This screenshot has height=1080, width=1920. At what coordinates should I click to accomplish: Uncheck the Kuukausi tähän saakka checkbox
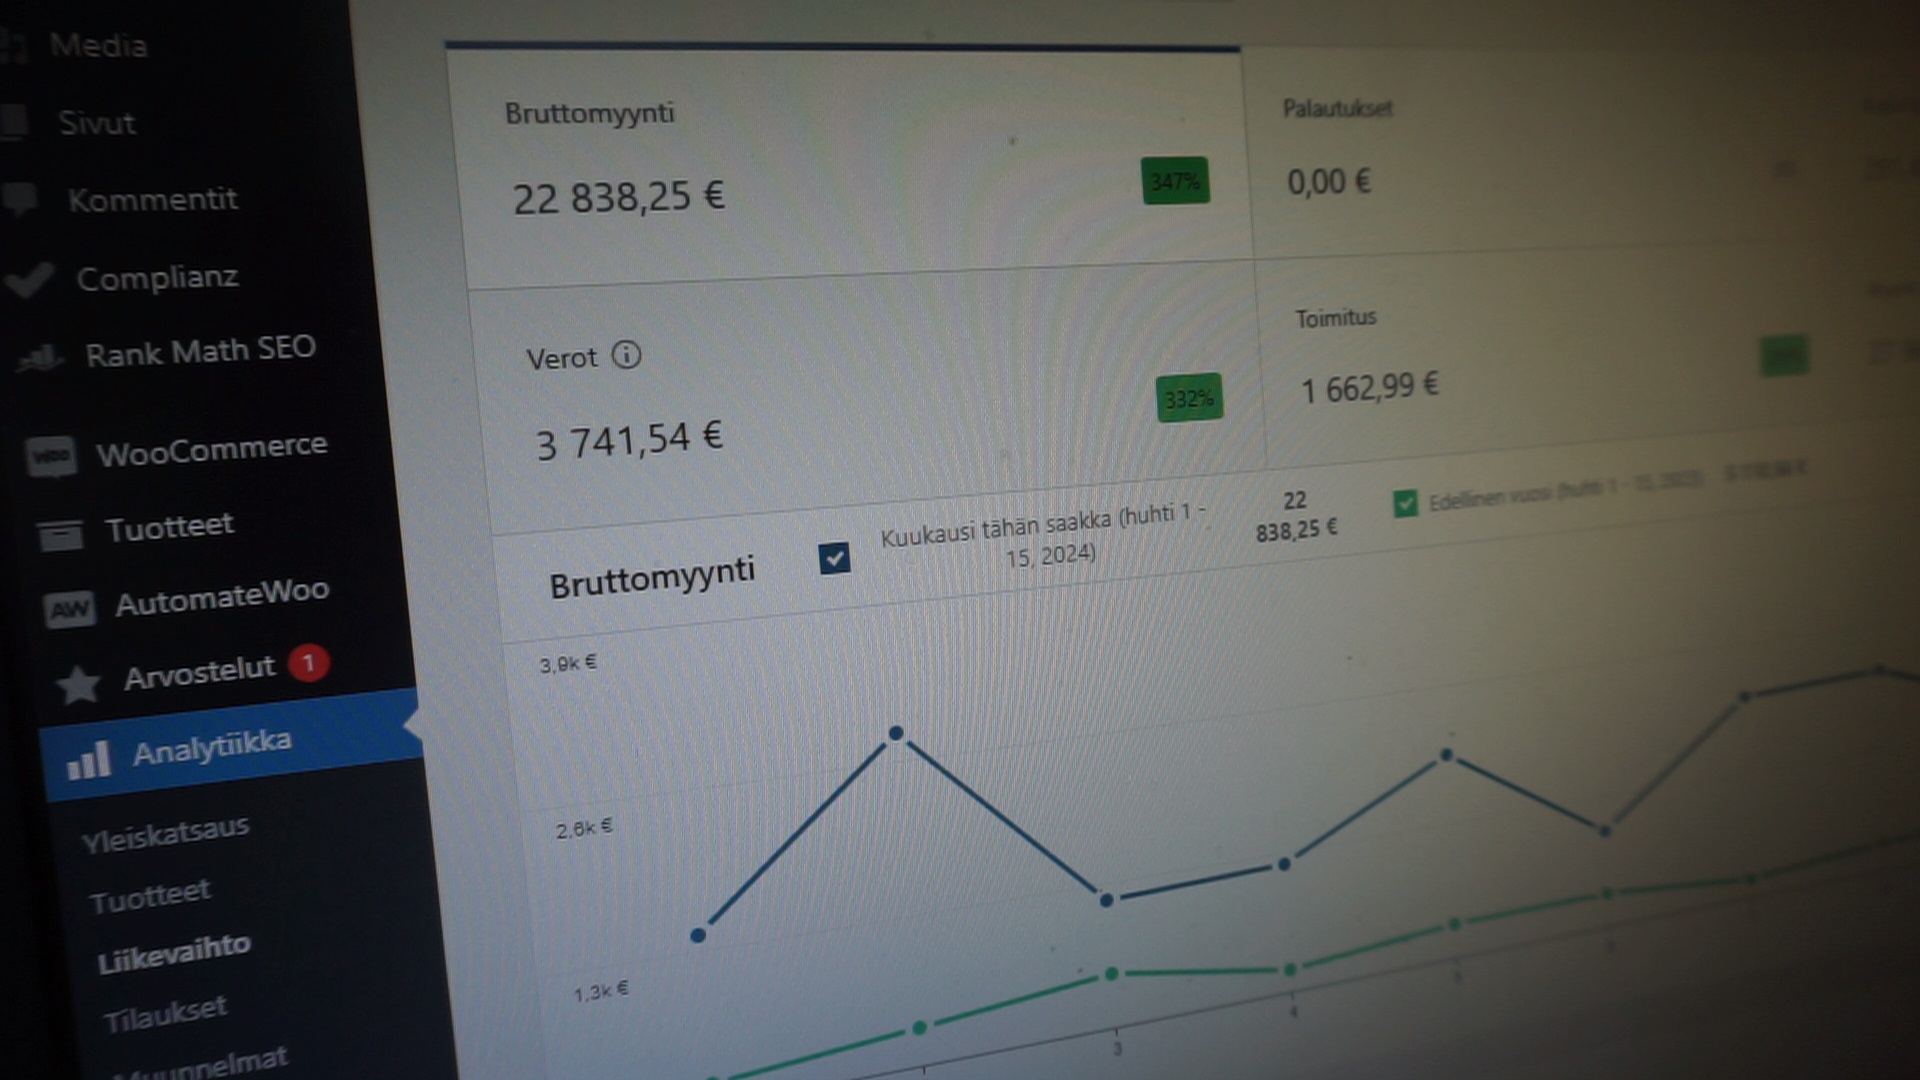[x=834, y=558]
